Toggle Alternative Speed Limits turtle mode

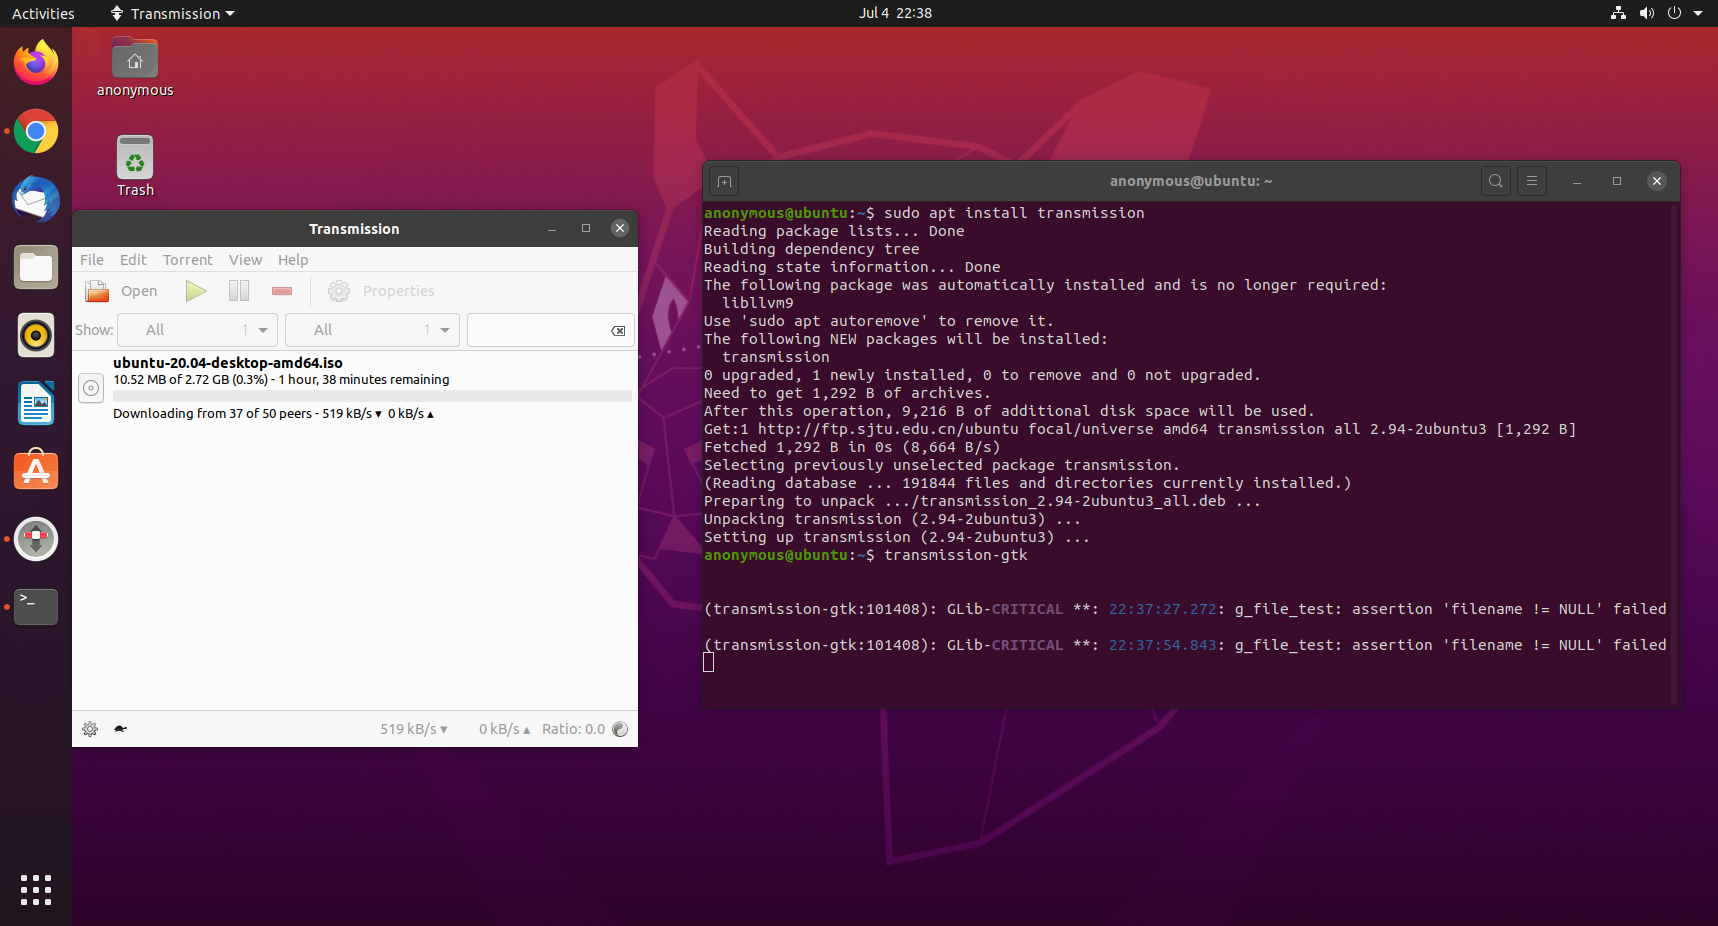coord(120,729)
